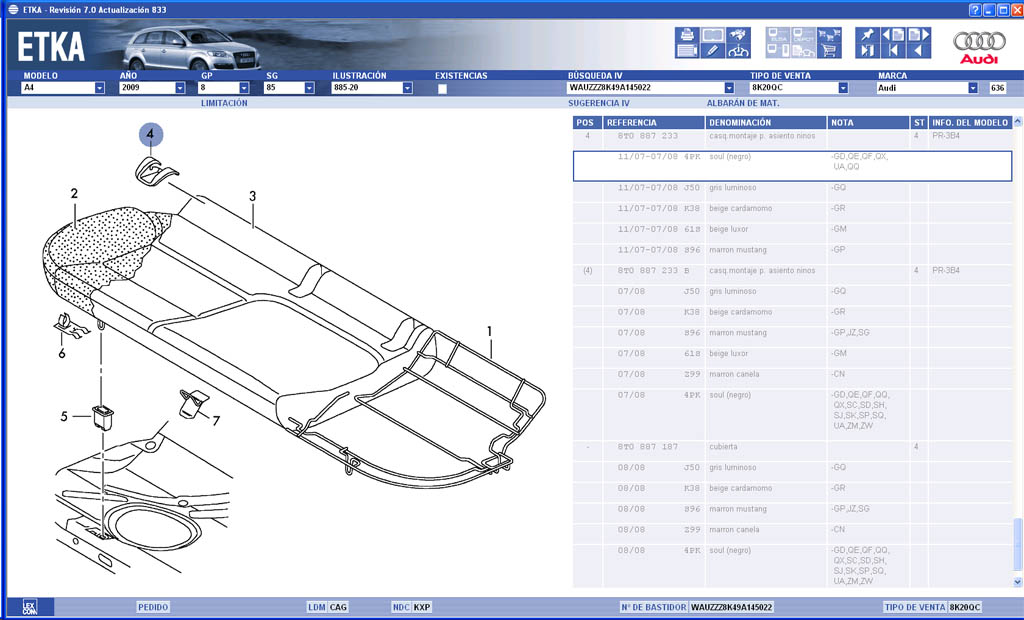Click the box next to MARCA showing 636
This screenshot has width=1024, height=620.
tap(997, 88)
